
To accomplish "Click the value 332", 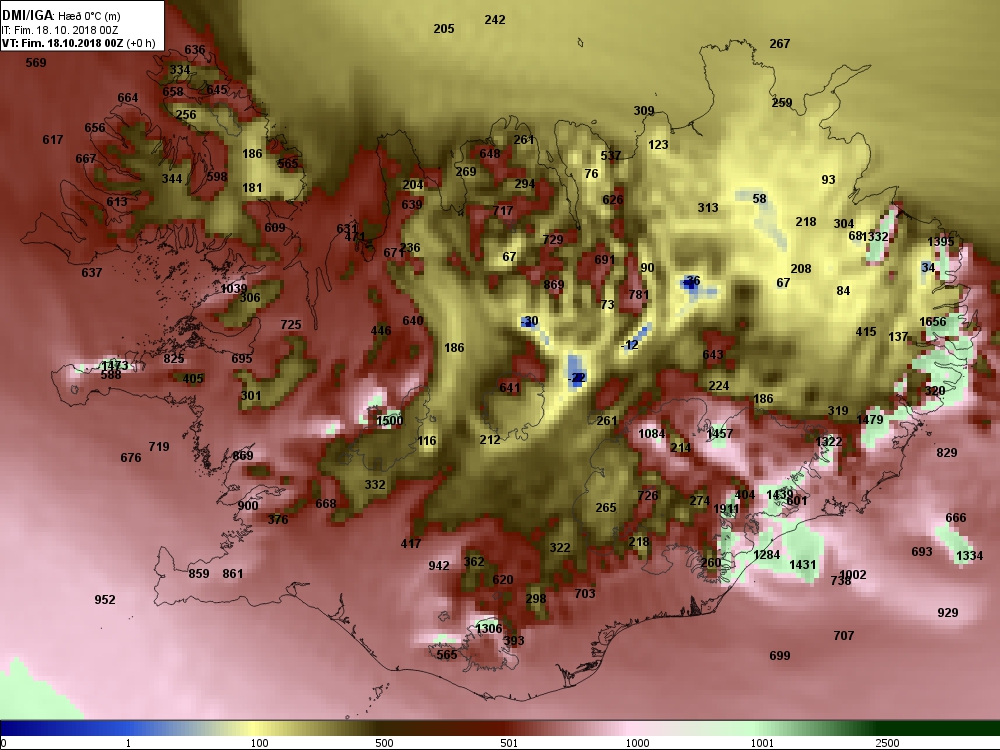I will pyautogui.click(x=375, y=485).
